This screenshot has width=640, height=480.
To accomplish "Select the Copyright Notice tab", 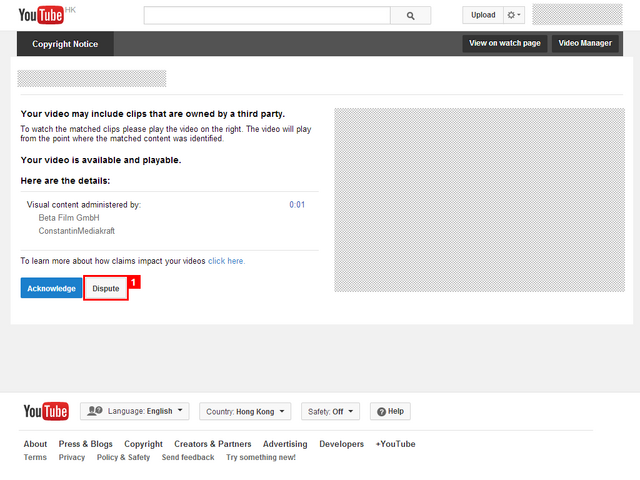I will coord(65,44).
